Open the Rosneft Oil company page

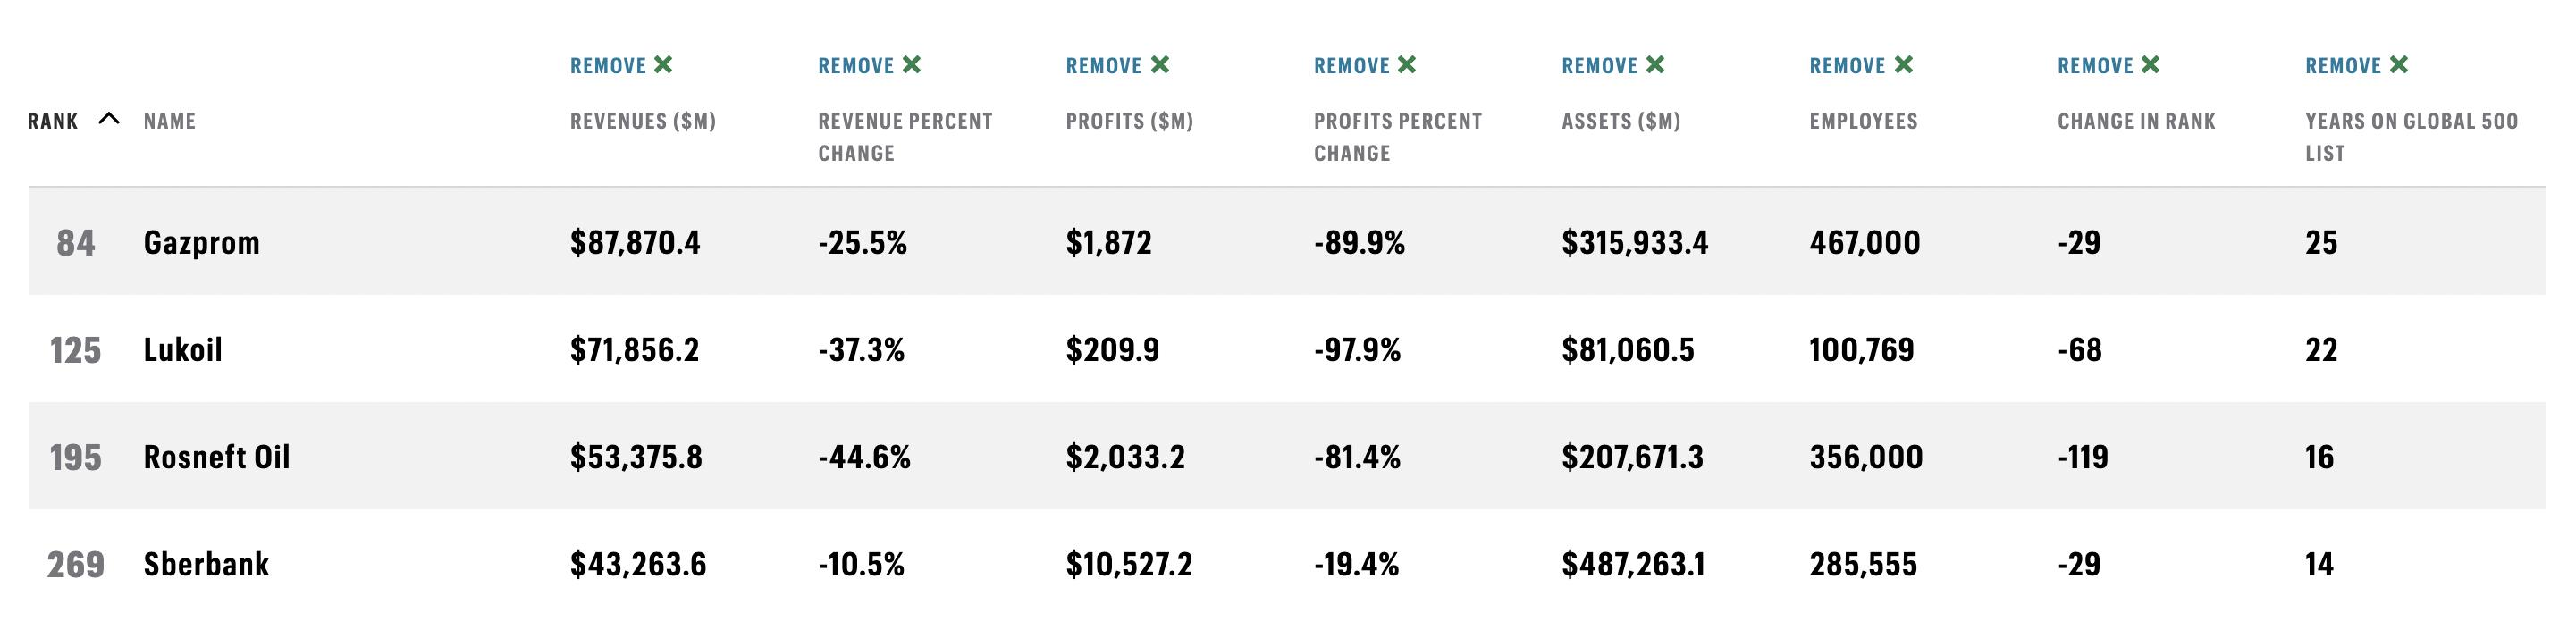tap(217, 456)
